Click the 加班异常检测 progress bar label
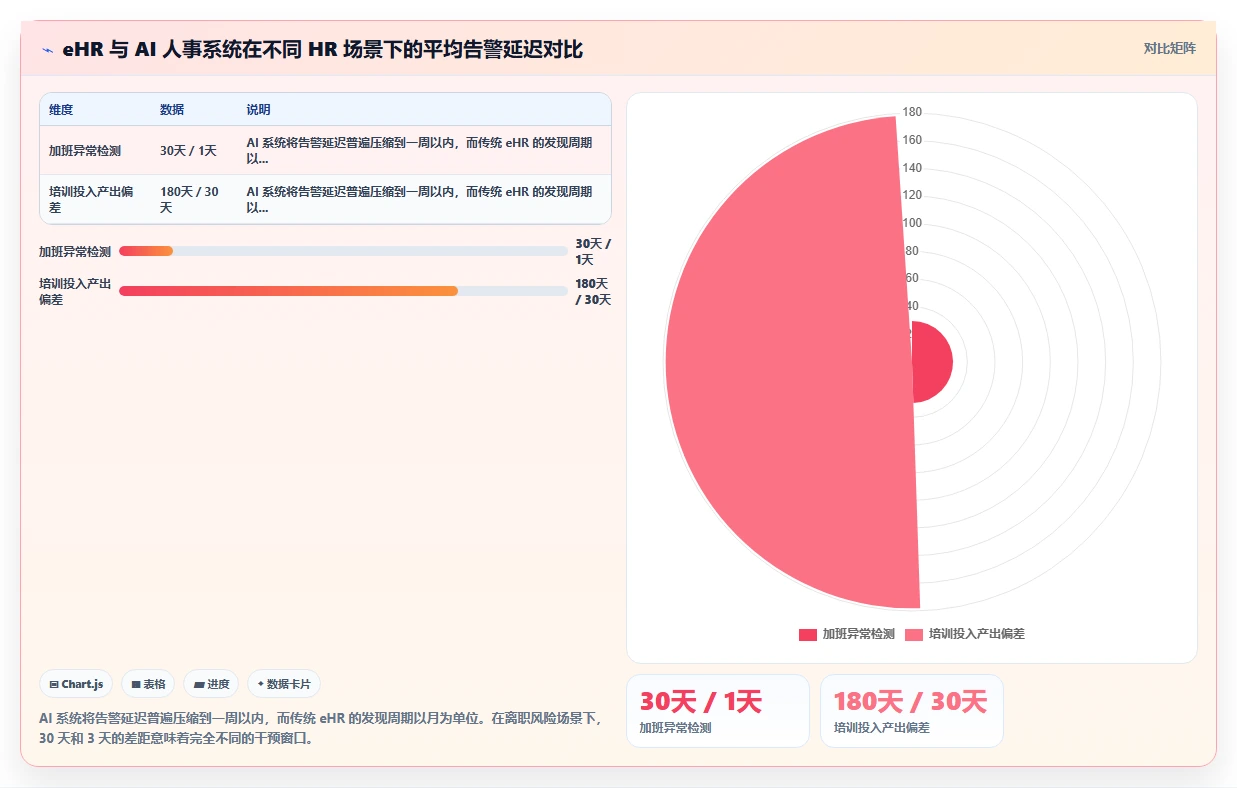The width and height of the screenshot is (1237, 788). click(75, 252)
